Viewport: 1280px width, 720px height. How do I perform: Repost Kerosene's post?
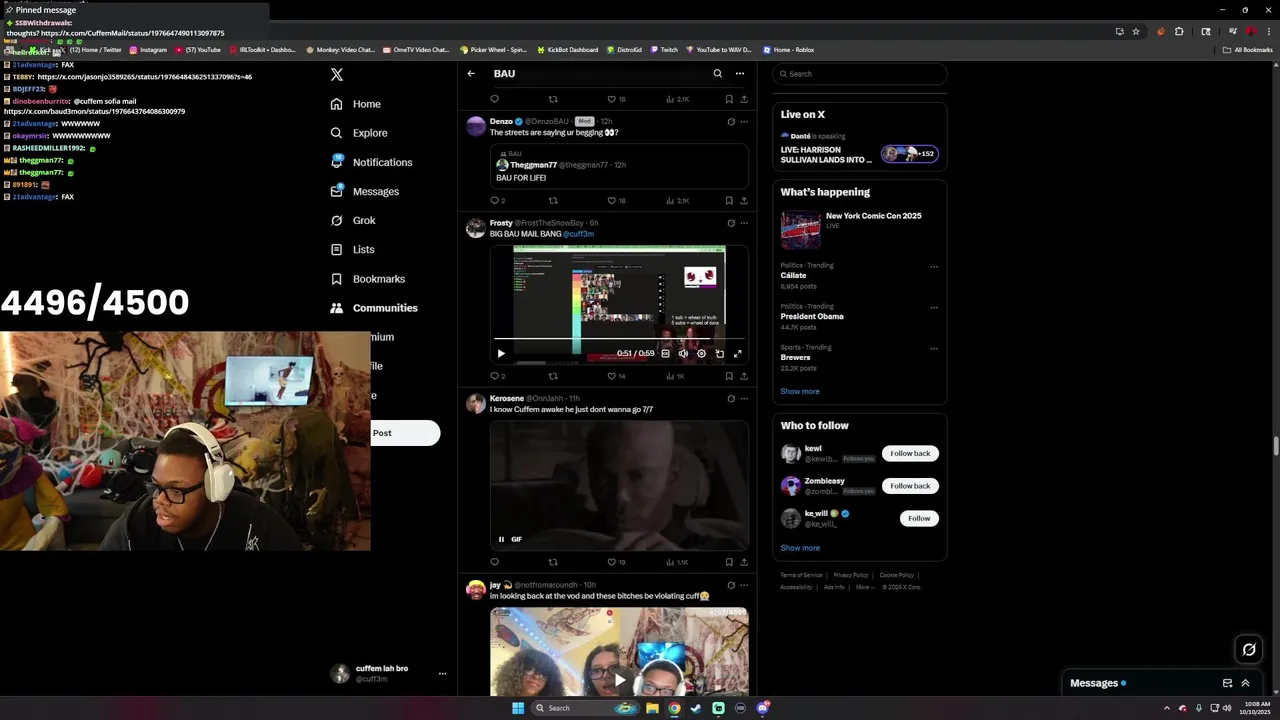[553, 563]
